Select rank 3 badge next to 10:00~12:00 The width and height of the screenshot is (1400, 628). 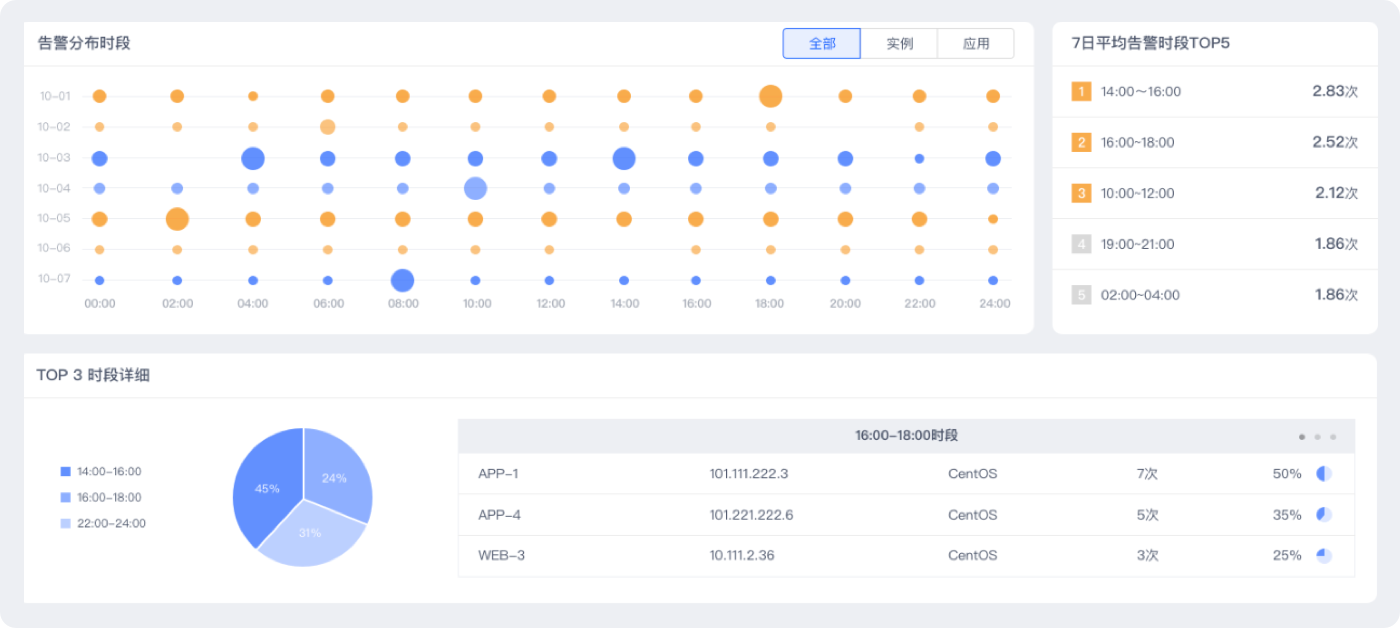(1081, 193)
